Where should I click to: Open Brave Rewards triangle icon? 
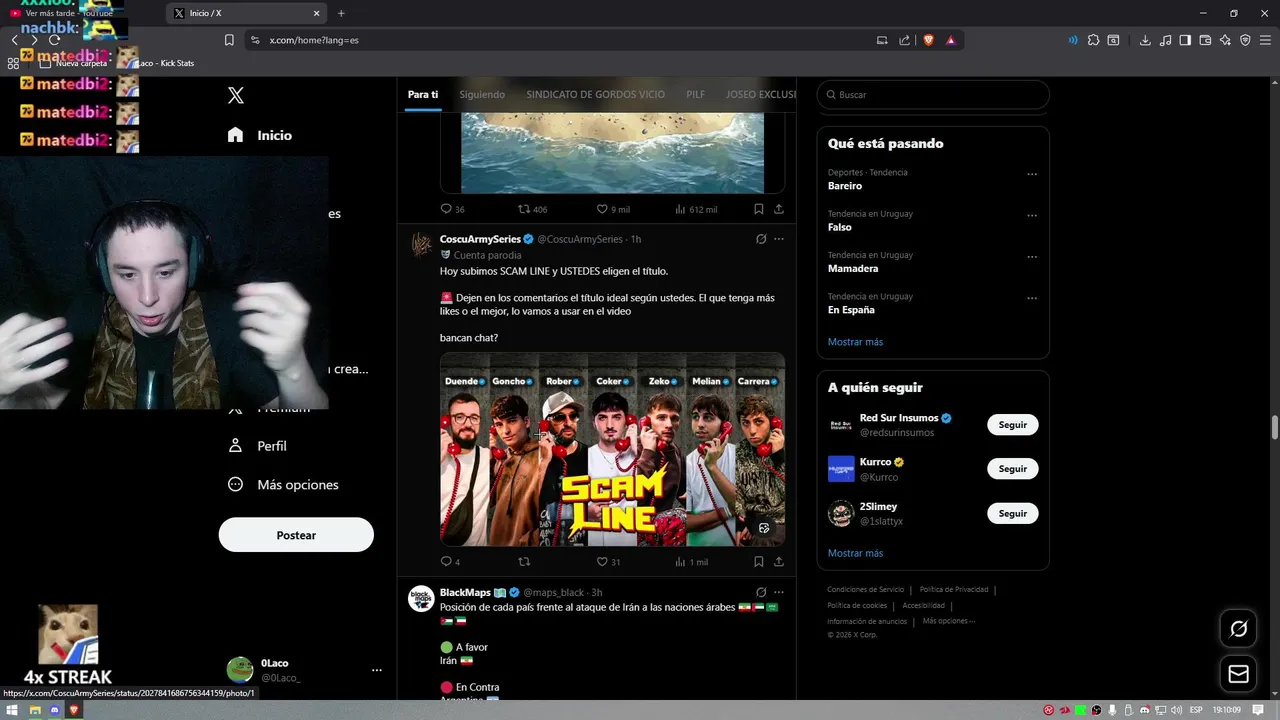[x=950, y=40]
